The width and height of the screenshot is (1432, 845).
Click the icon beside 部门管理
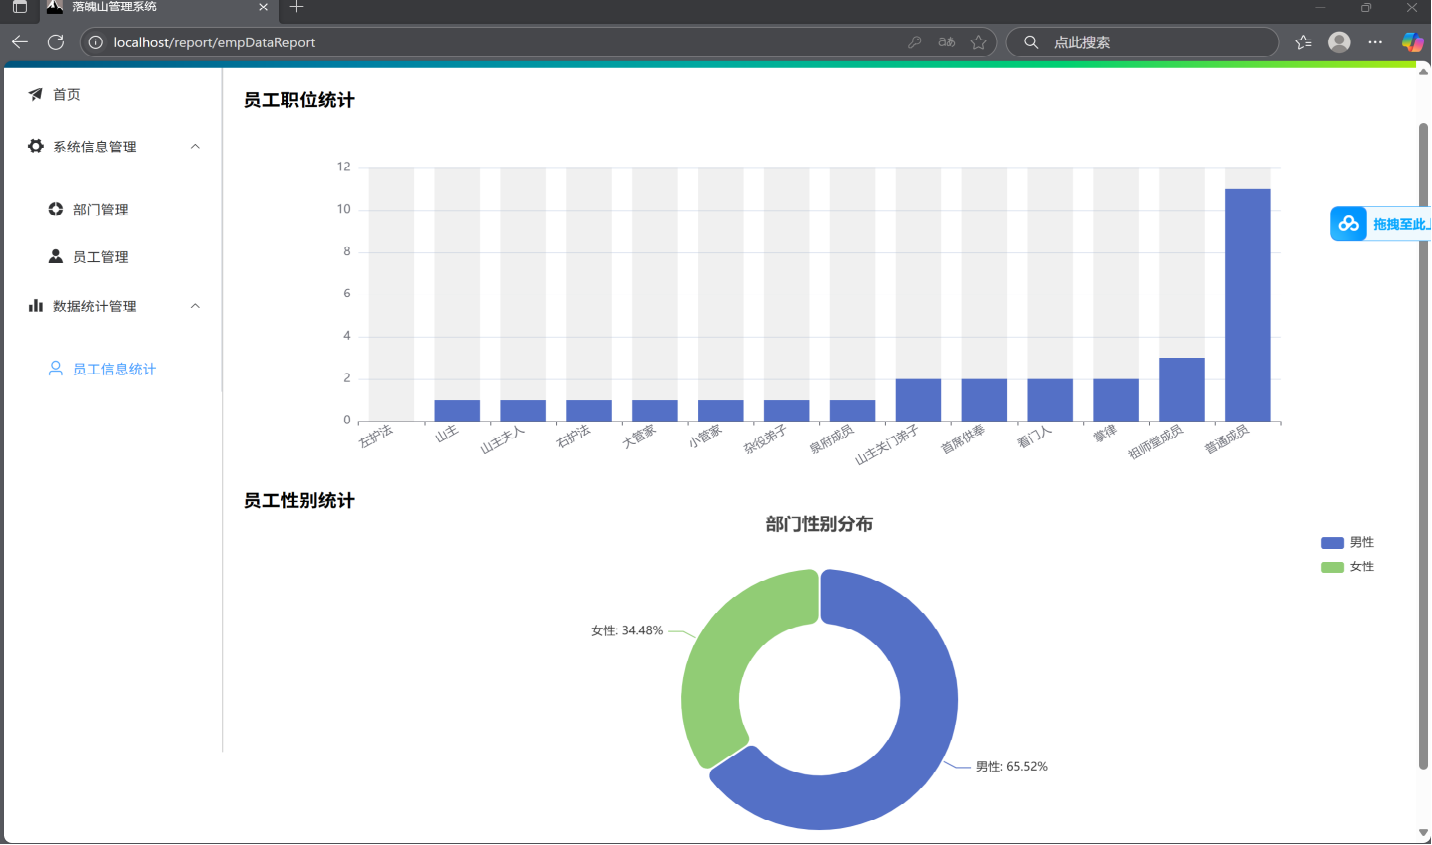[x=56, y=209]
